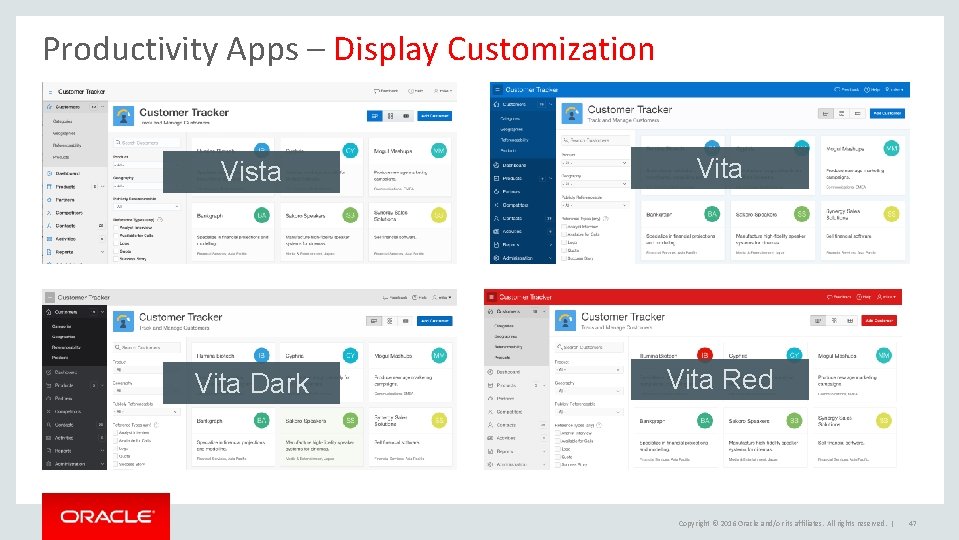Open the user menu dropdown in Vita Dark header
This screenshot has height=540, width=959.
[x=443, y=297]
